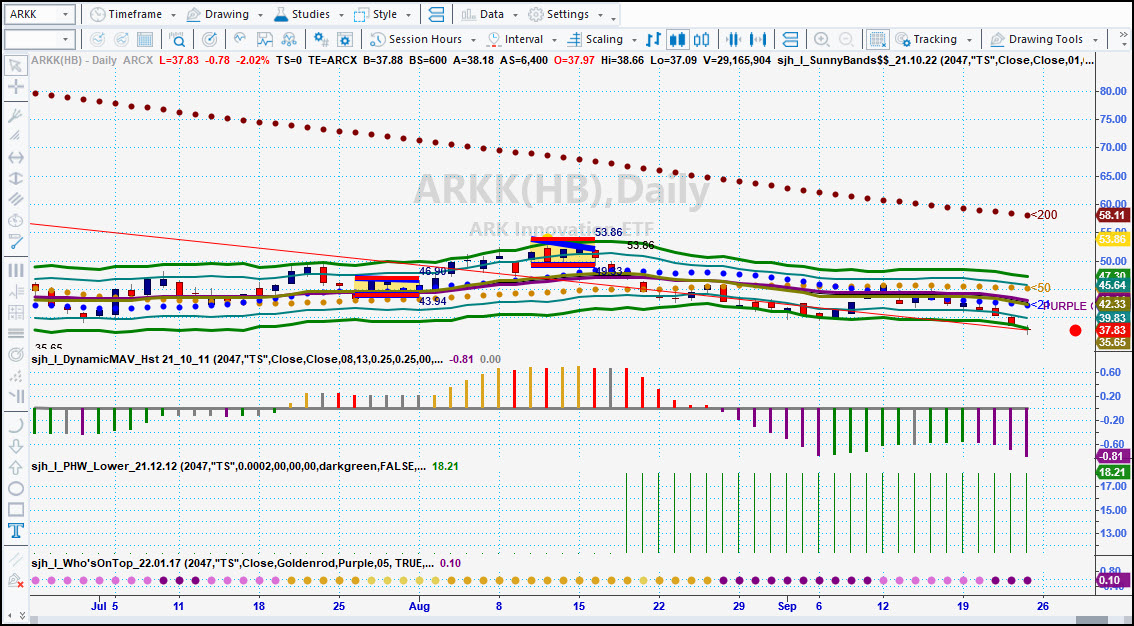Click the yellow 53.86 price axis marker
The height and width of the screenshot is (626, 1134).
(x=1112, y=239)
